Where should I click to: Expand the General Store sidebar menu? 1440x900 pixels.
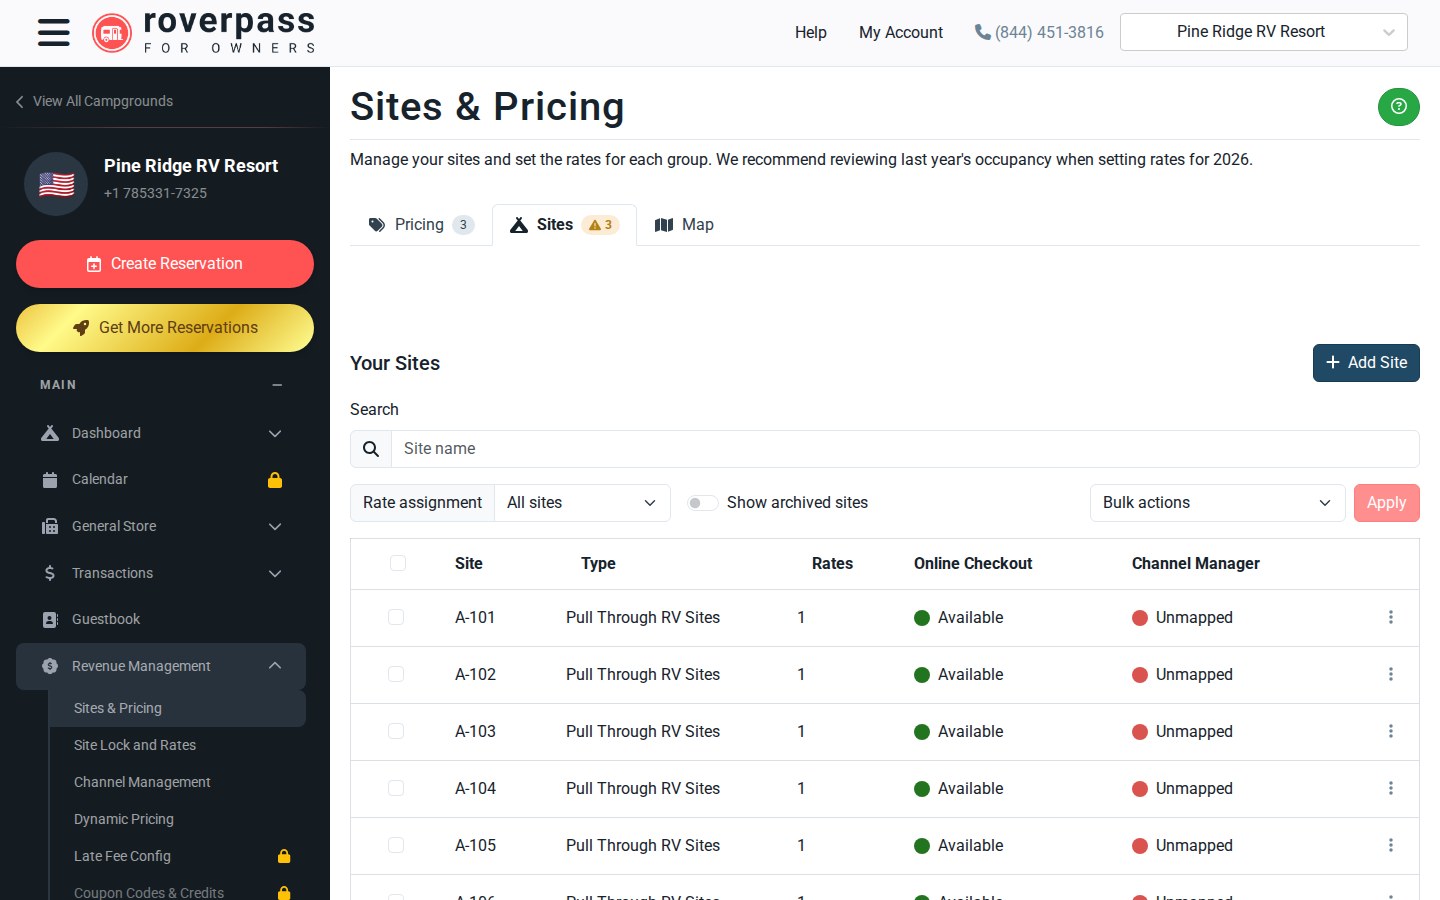(x=160, y=526)
